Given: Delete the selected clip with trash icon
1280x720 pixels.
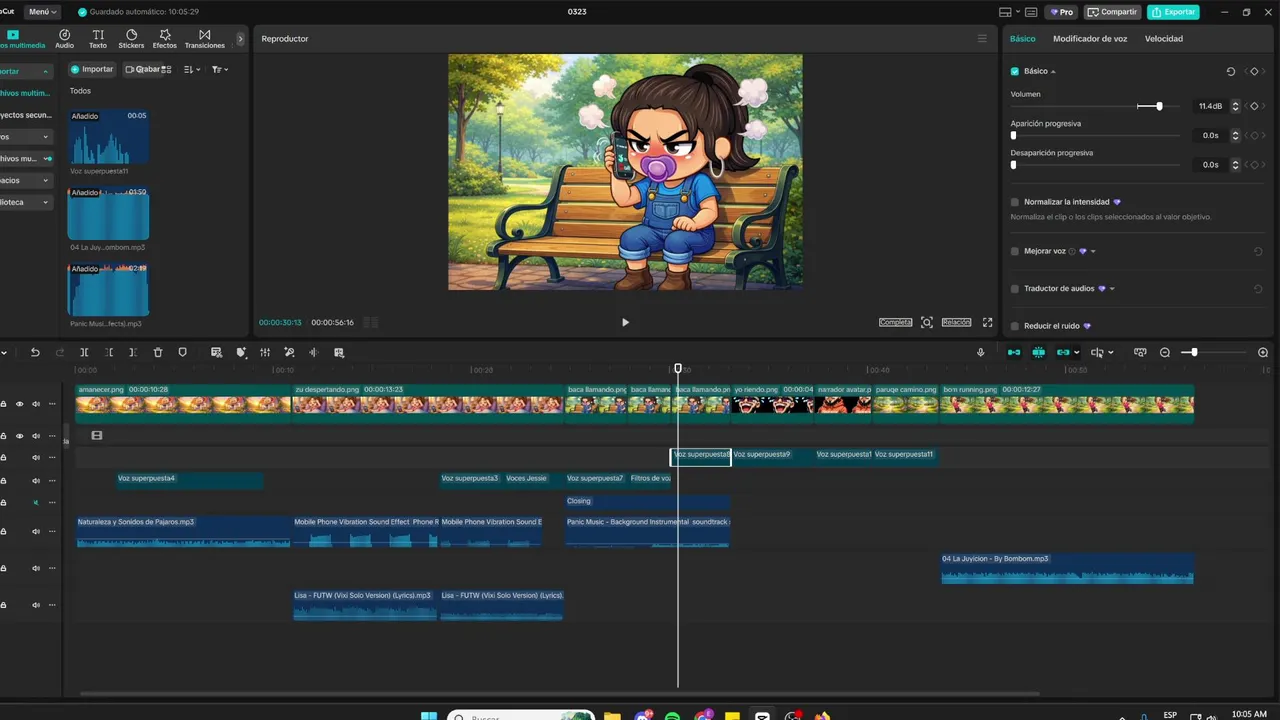Looking at the screenshot, I should (x=158, y=352).
